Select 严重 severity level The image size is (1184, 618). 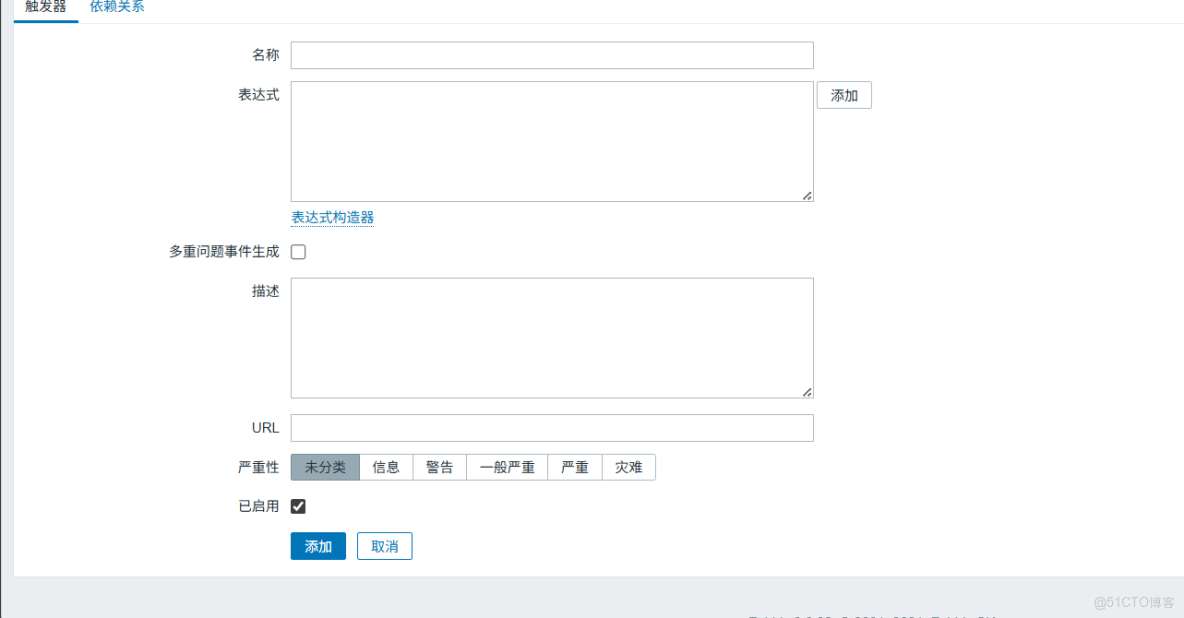point(574,467)
